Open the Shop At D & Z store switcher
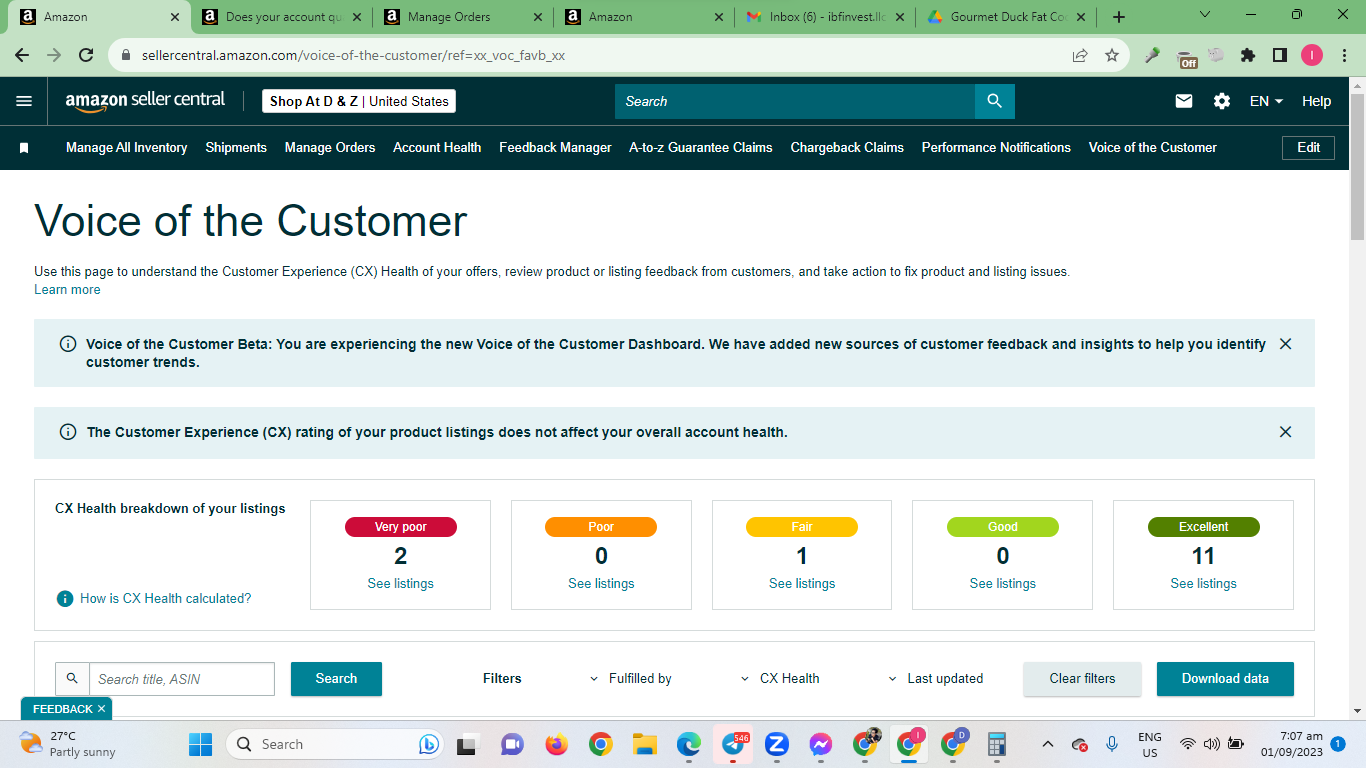The width and height of the screenshot is (1366, 768). (359, 101)
